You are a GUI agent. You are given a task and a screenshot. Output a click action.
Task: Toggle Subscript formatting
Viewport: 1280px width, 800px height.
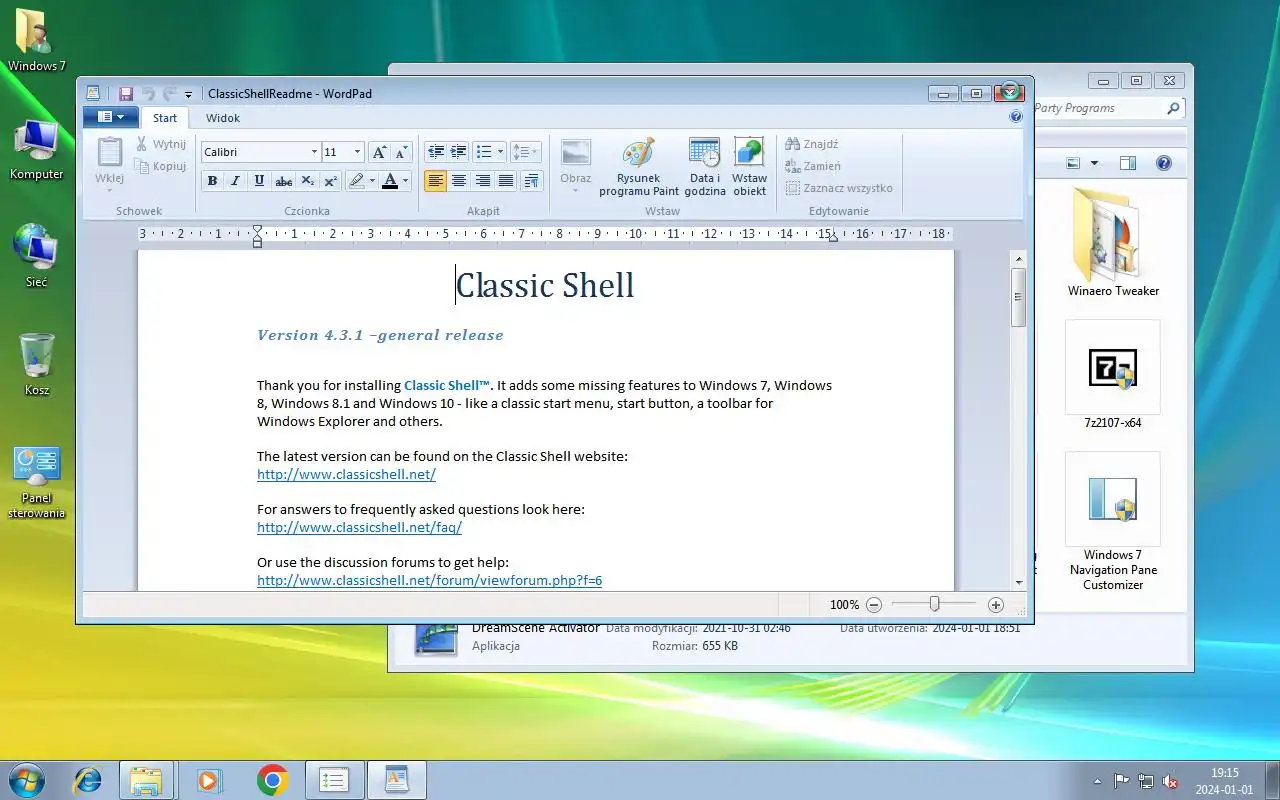308,181
